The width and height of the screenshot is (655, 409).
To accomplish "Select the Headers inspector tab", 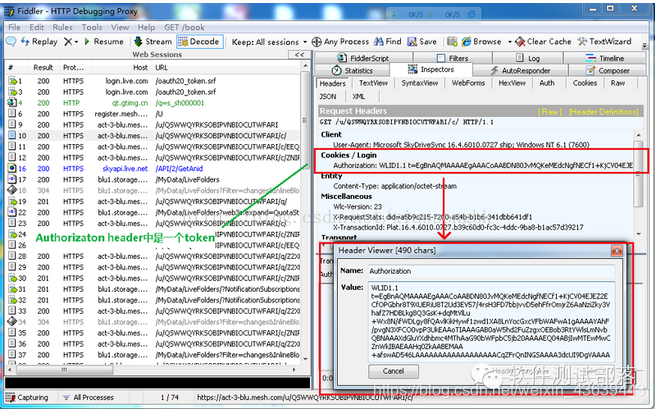I will (x=333, y=84).
